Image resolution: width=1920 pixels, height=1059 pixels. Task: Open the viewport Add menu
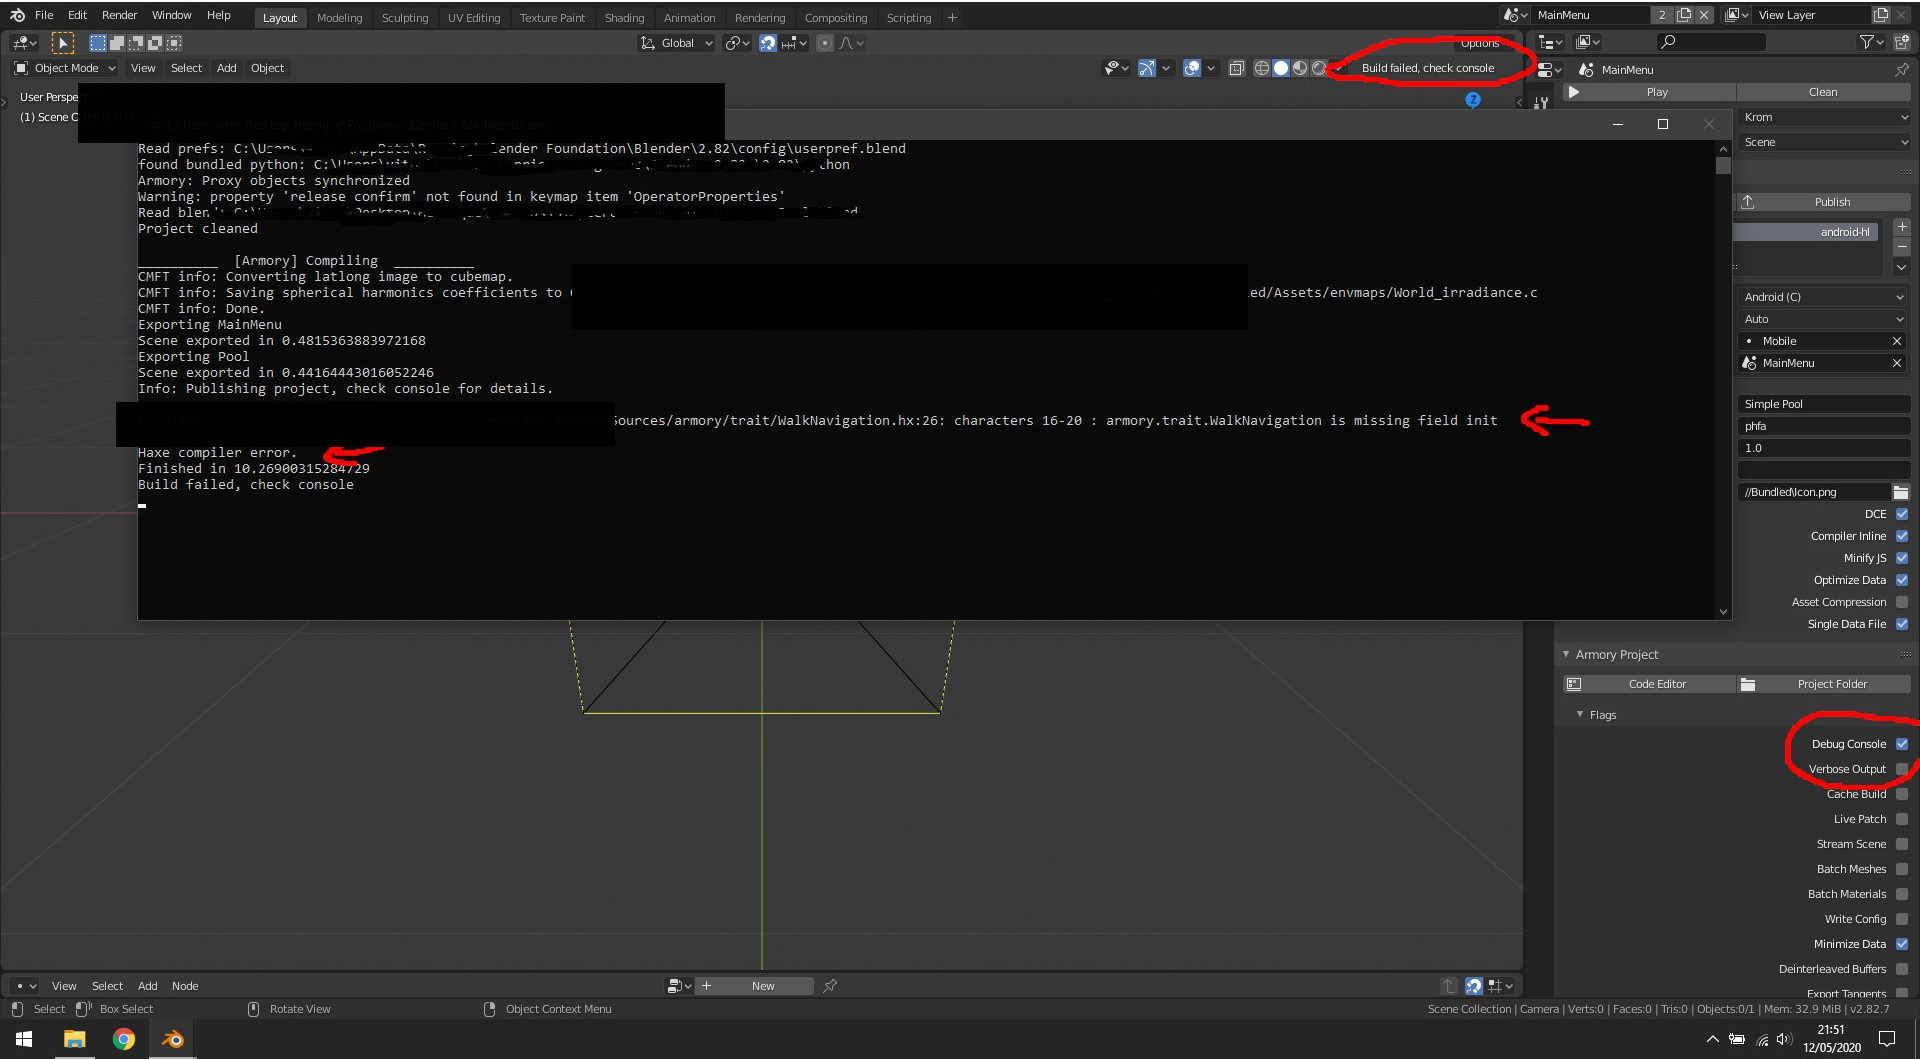226,68
